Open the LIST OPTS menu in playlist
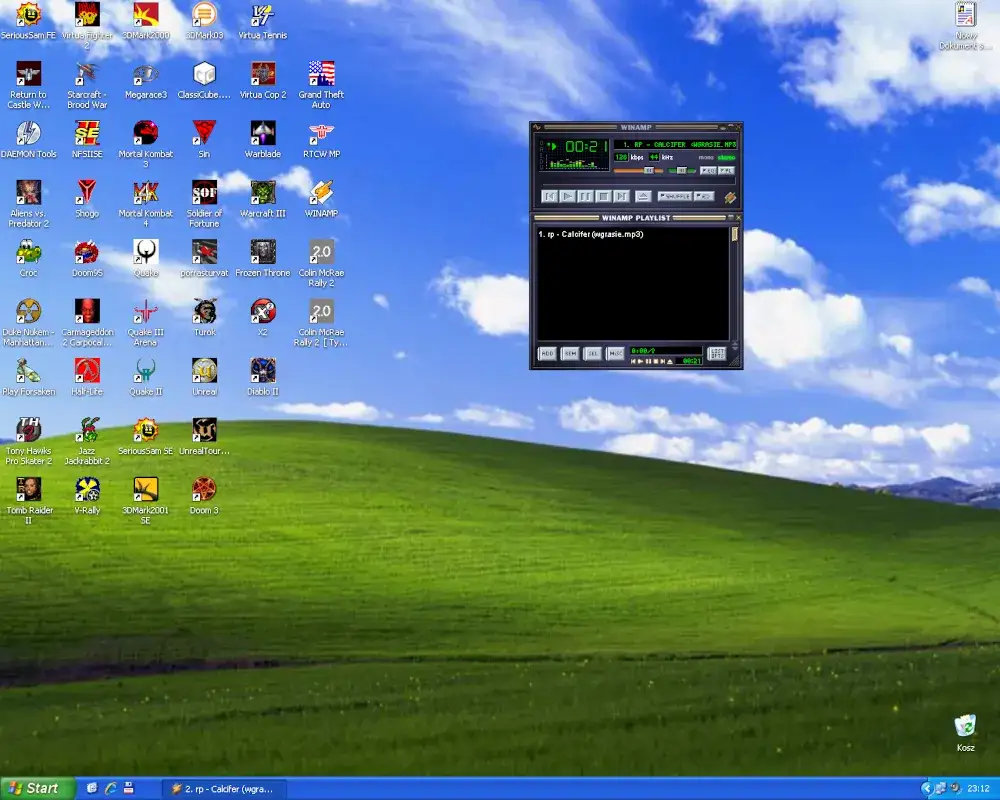Screen dimensions: 1000x800 [x=717, y=353]
